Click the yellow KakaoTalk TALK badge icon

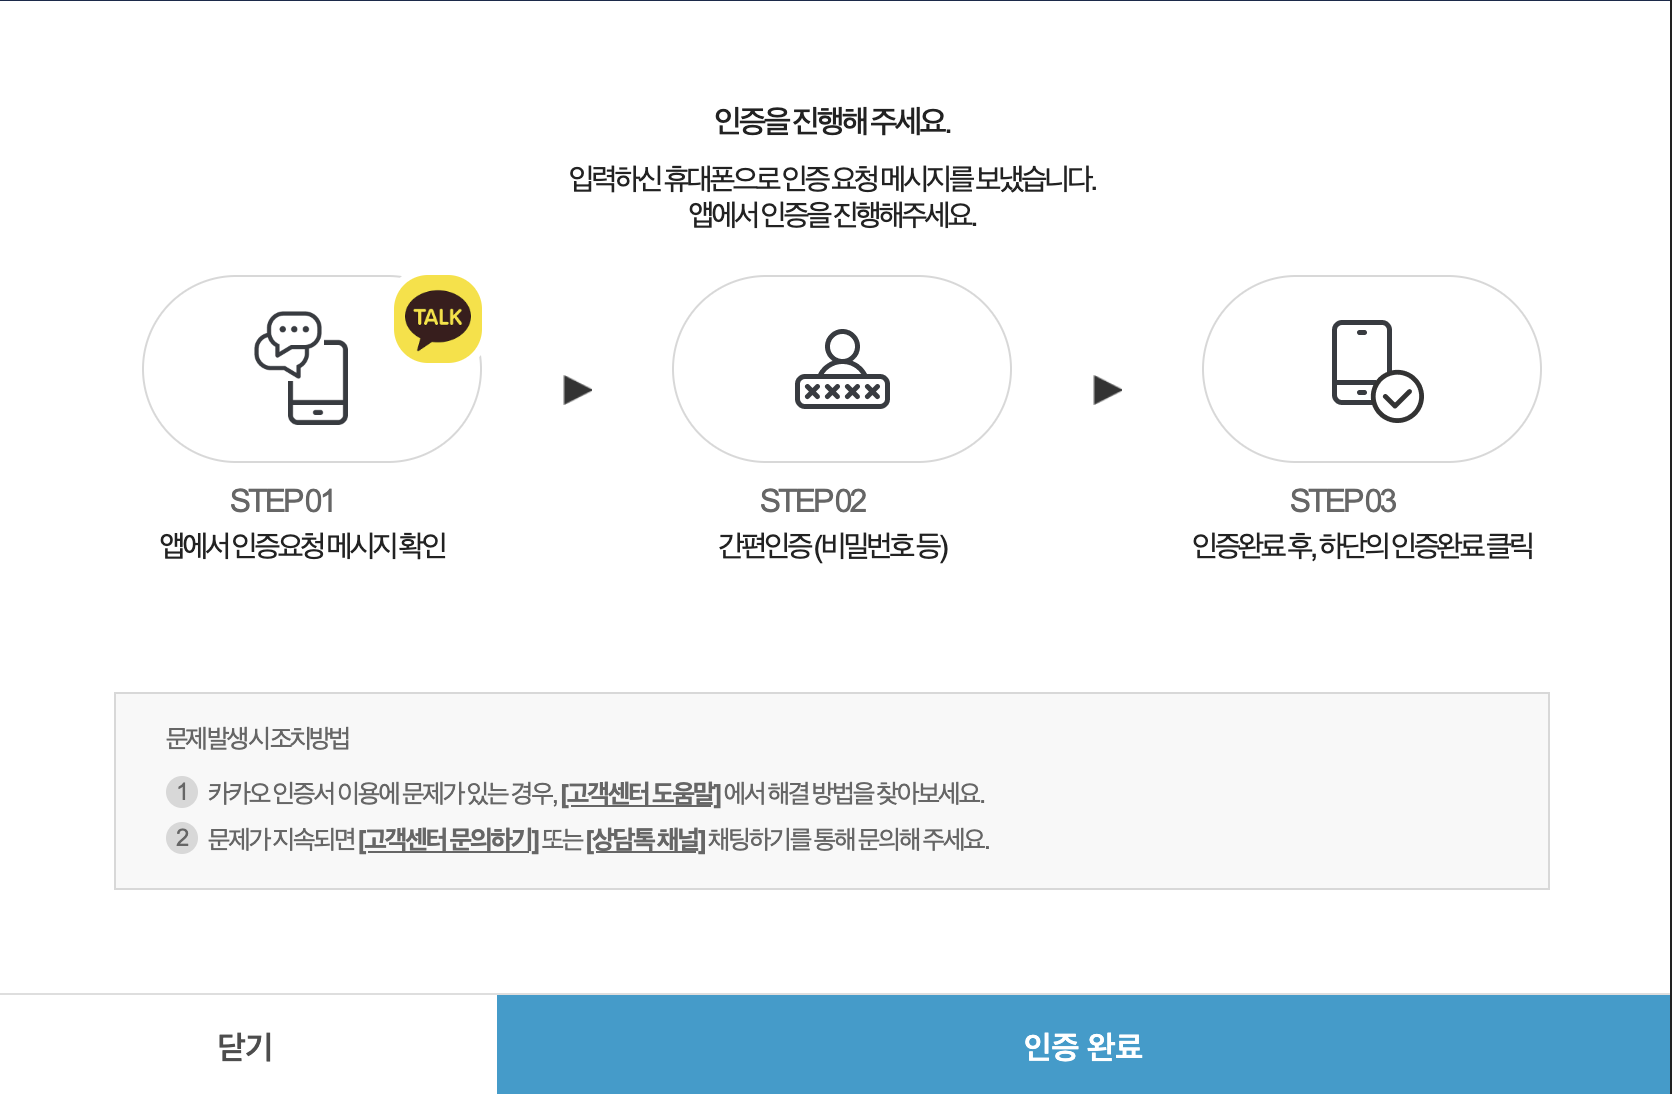point(440,317)
